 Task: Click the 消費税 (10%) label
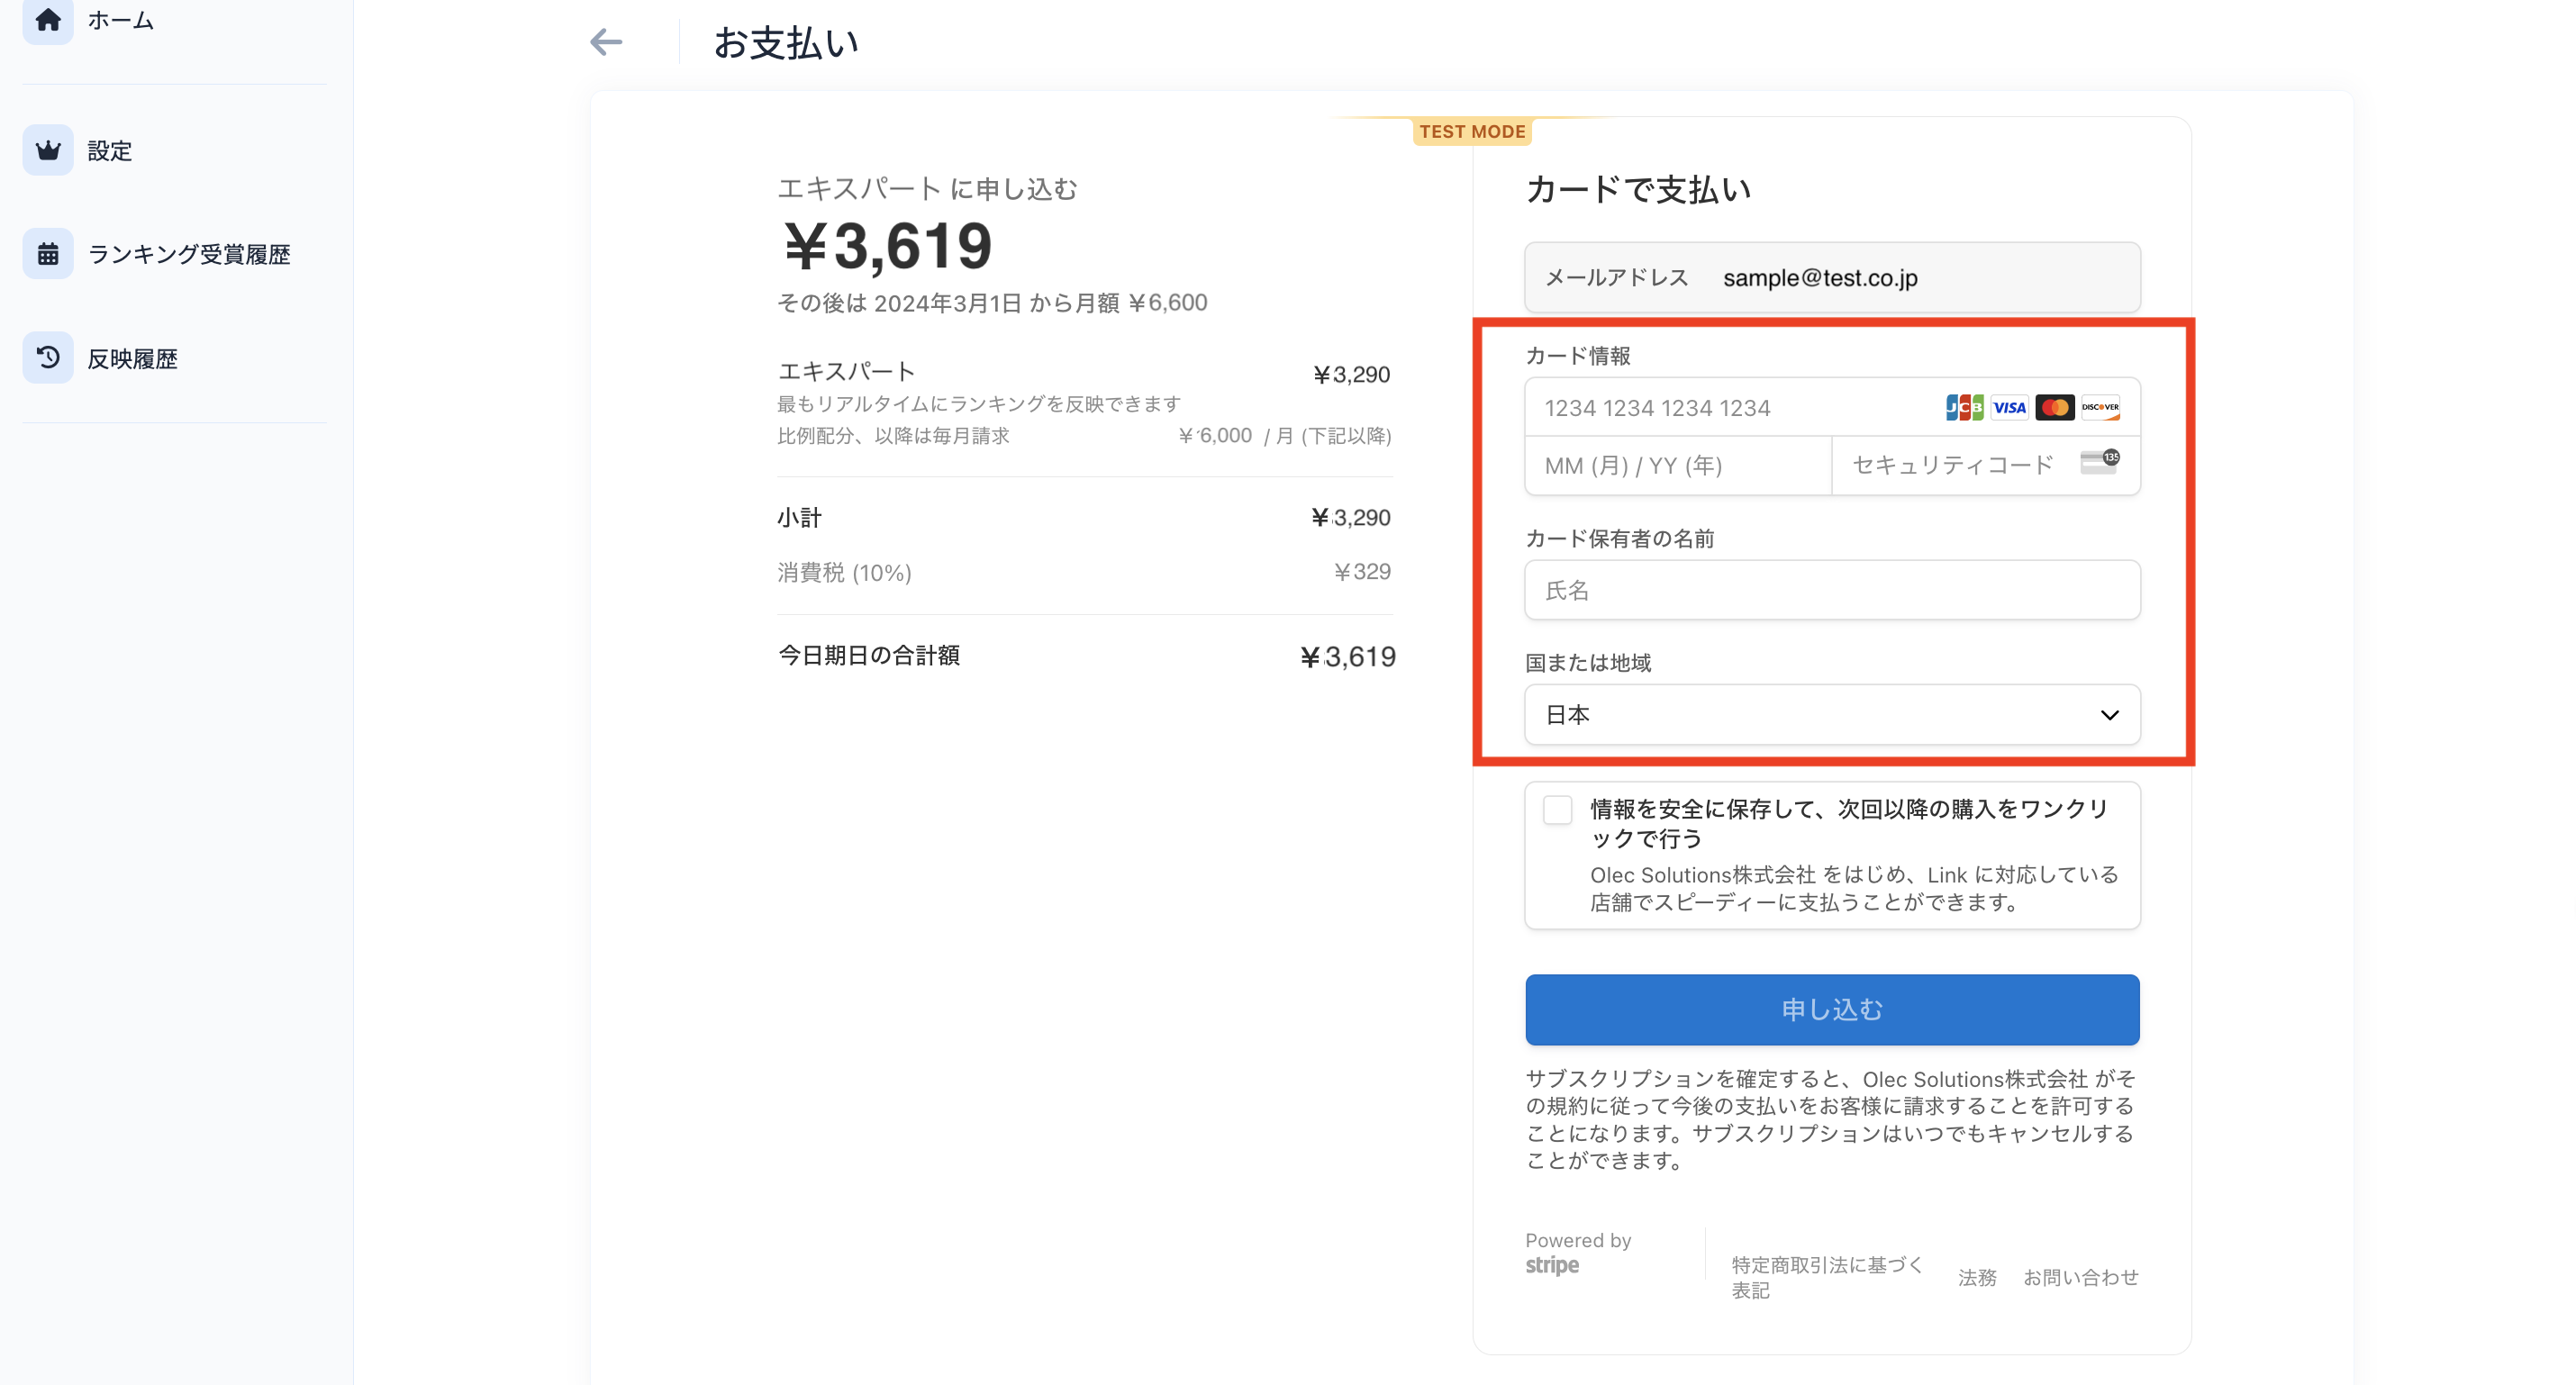point(844,573)
